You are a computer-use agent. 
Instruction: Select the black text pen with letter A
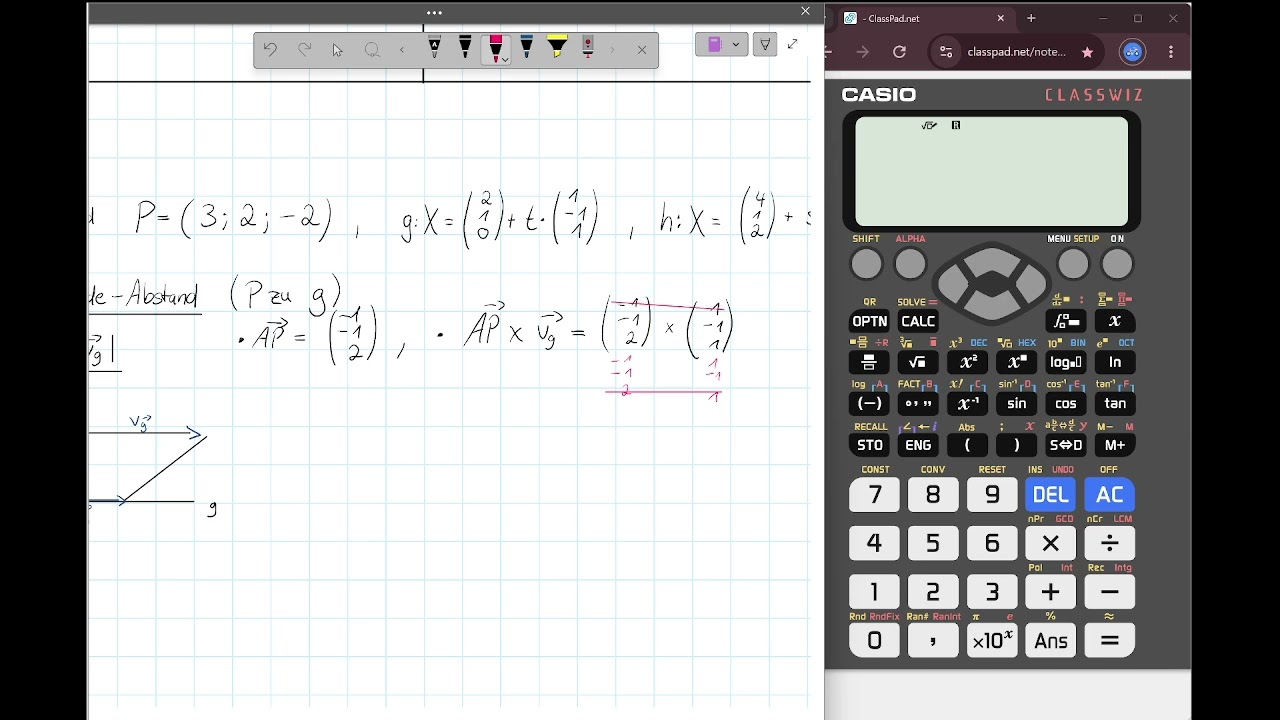[x=434, y=48]
